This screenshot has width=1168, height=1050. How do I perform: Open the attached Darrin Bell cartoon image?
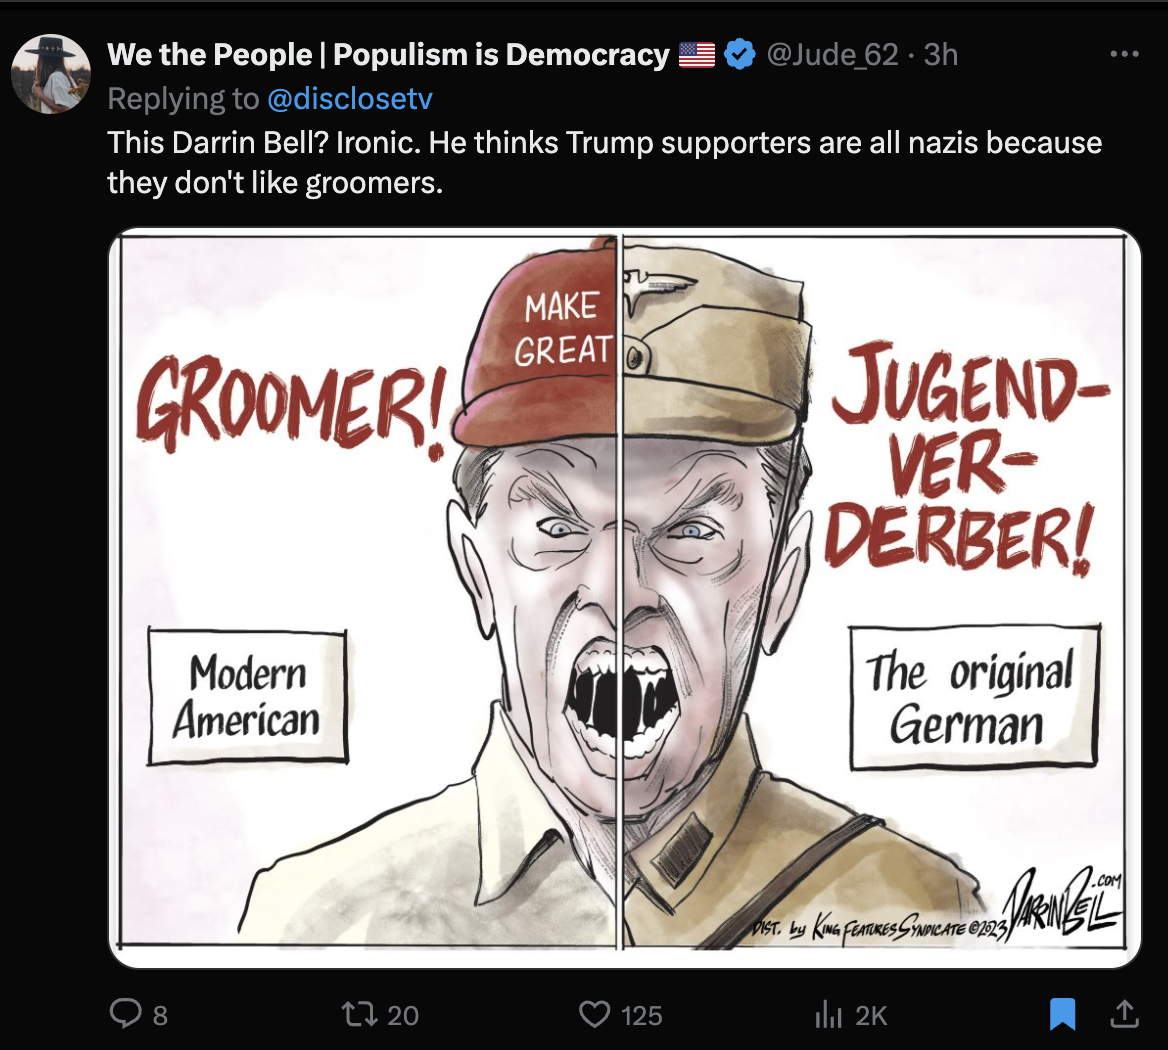tap(625, 598)
